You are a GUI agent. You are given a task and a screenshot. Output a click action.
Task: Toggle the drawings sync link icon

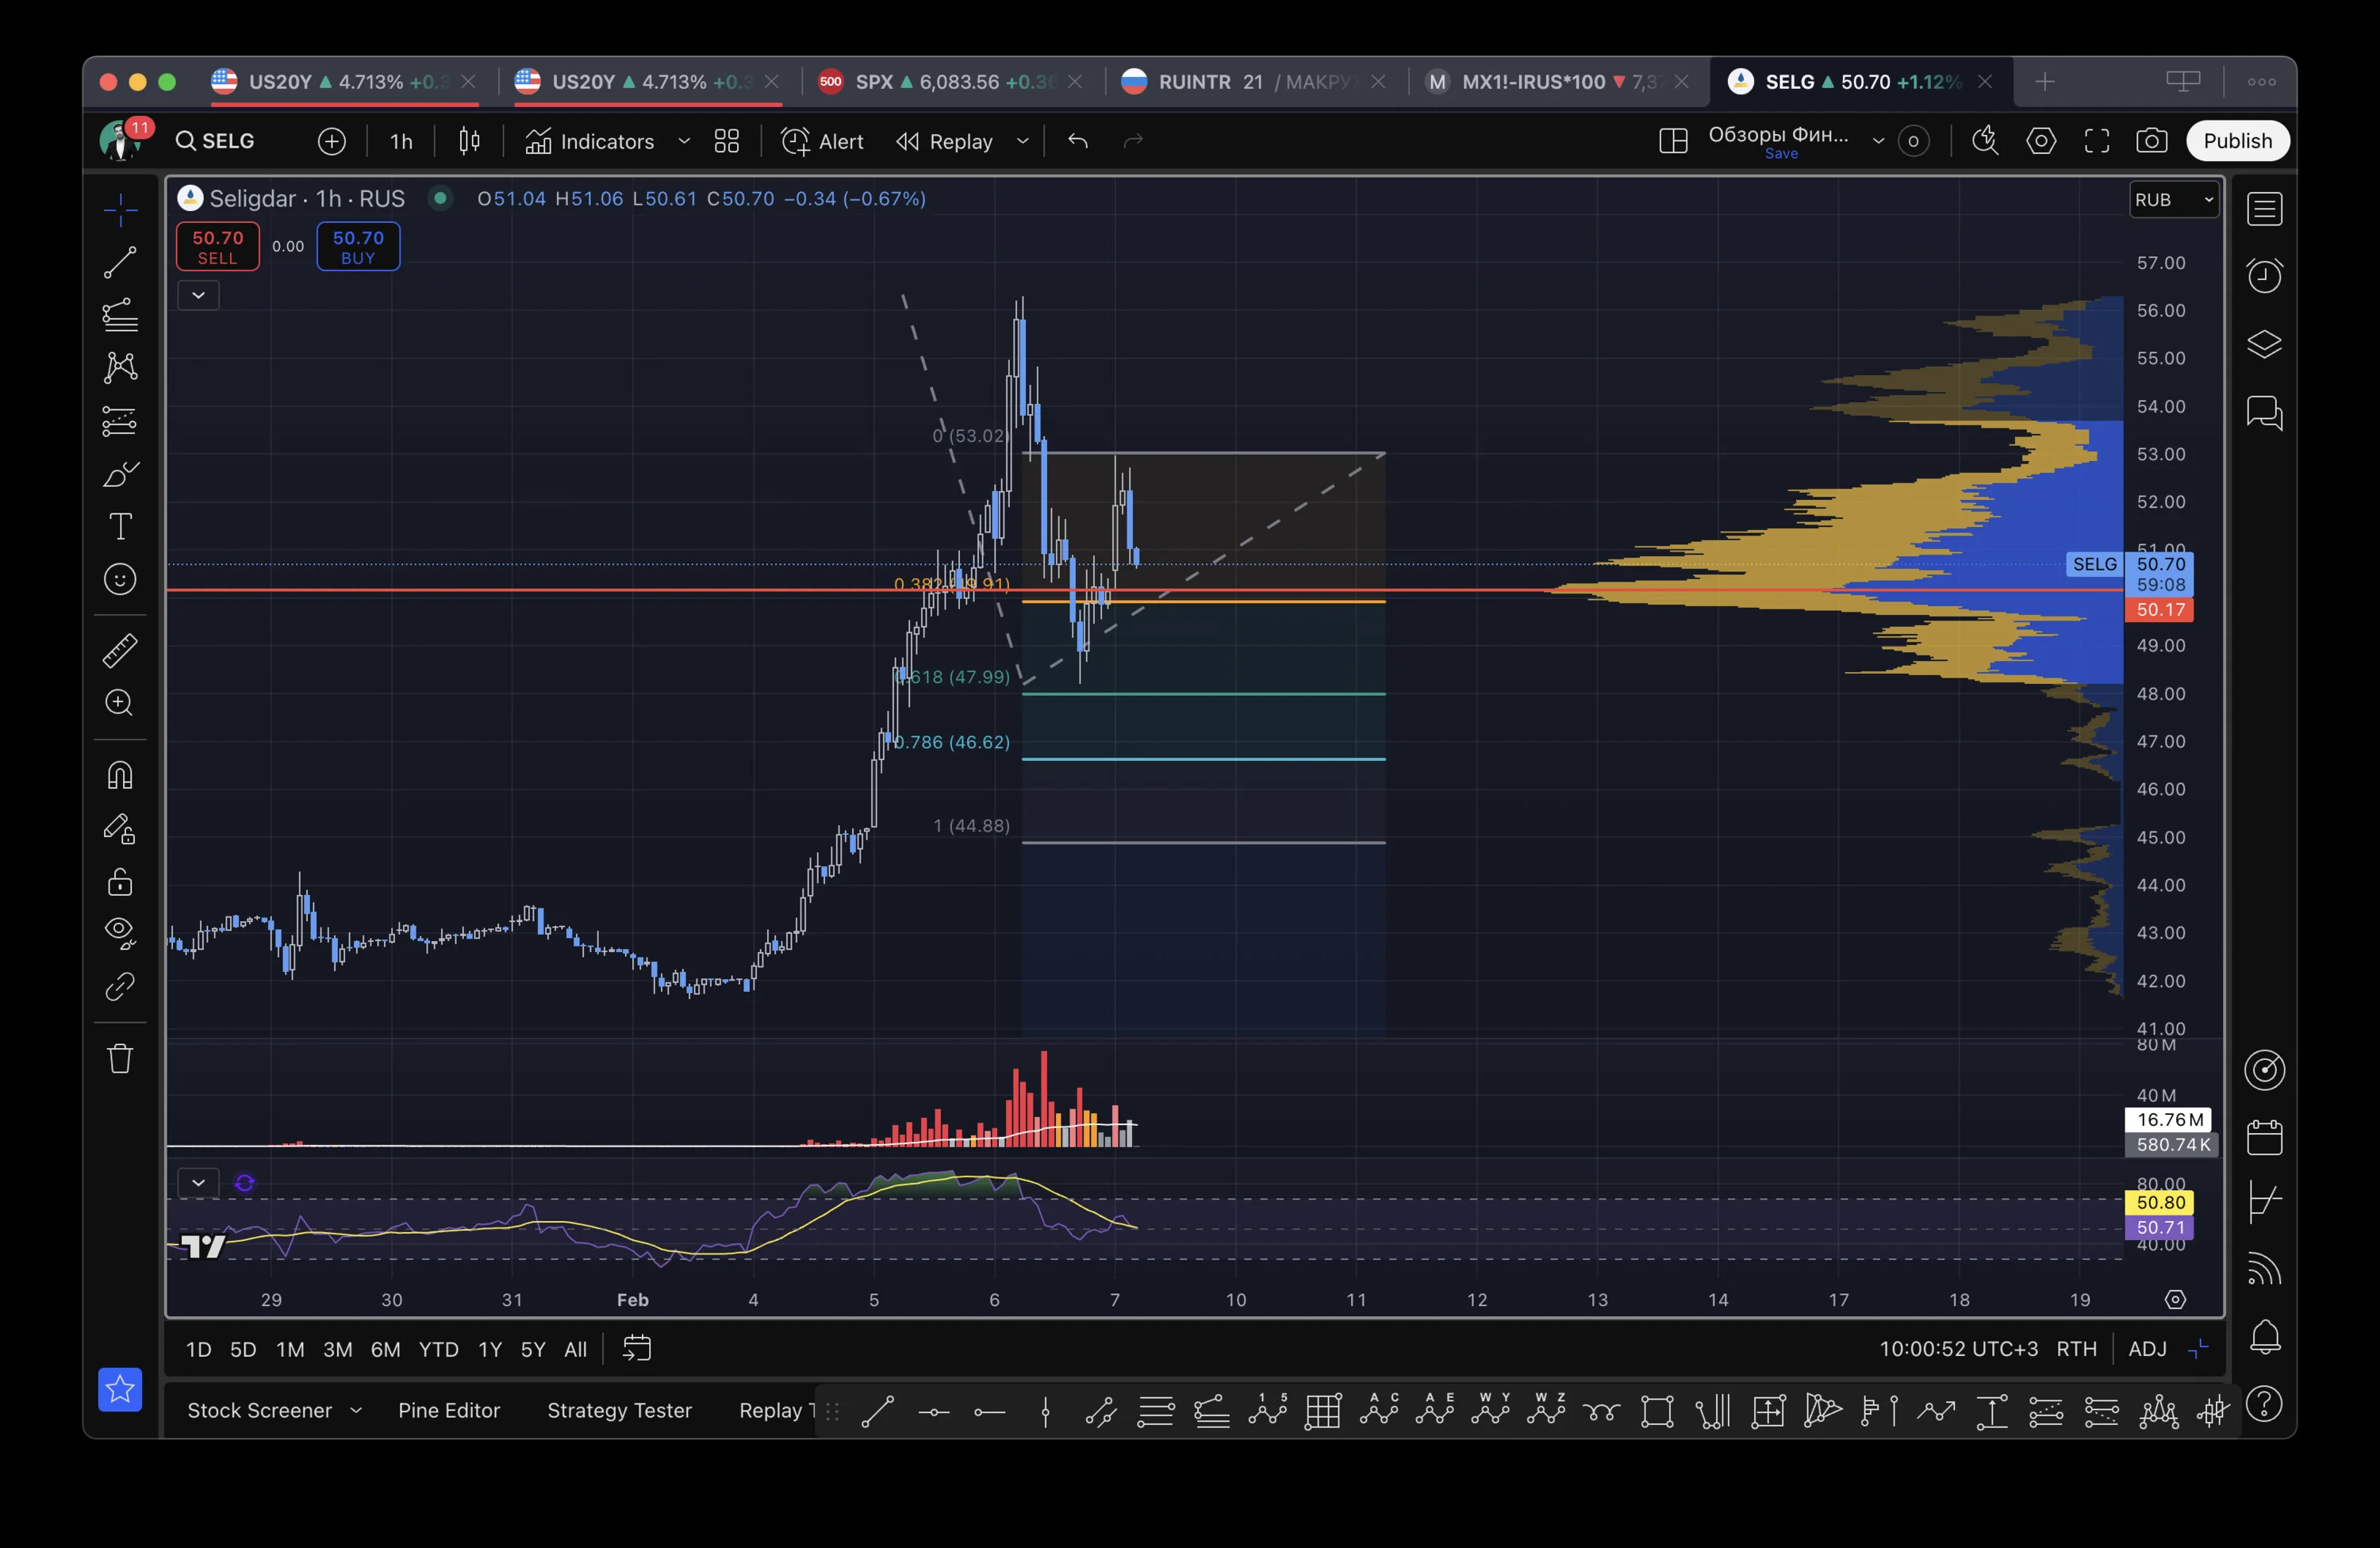pyautogui.click(x=120, y=987)
